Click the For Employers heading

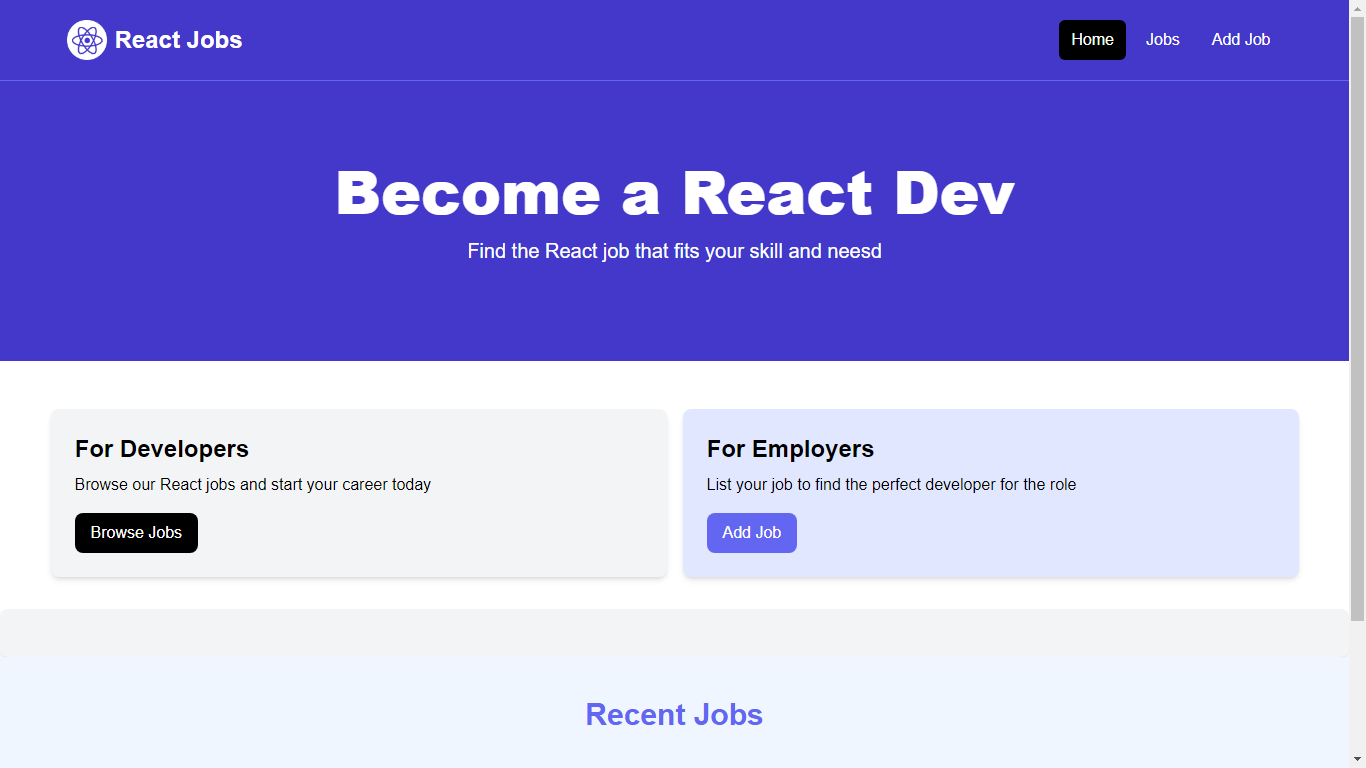coord(790,449)
